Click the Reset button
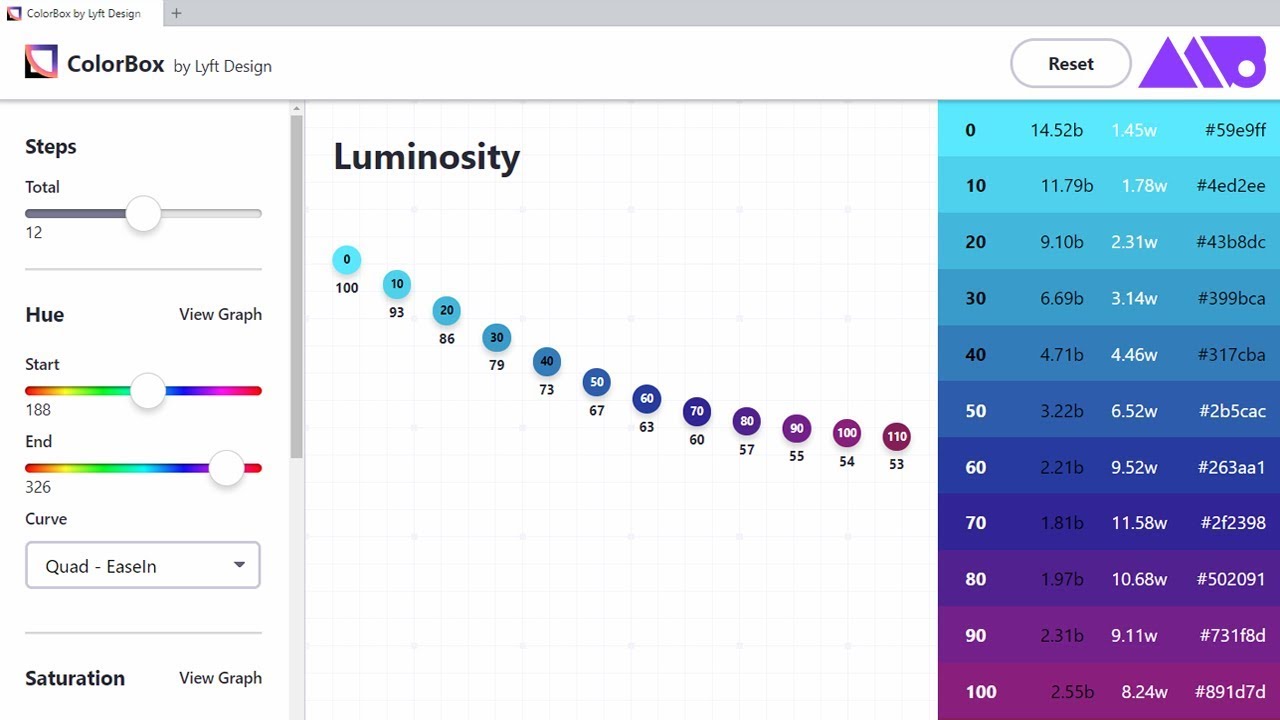The height and width of the screenshot is (720, 1280). coord(1070,63)
